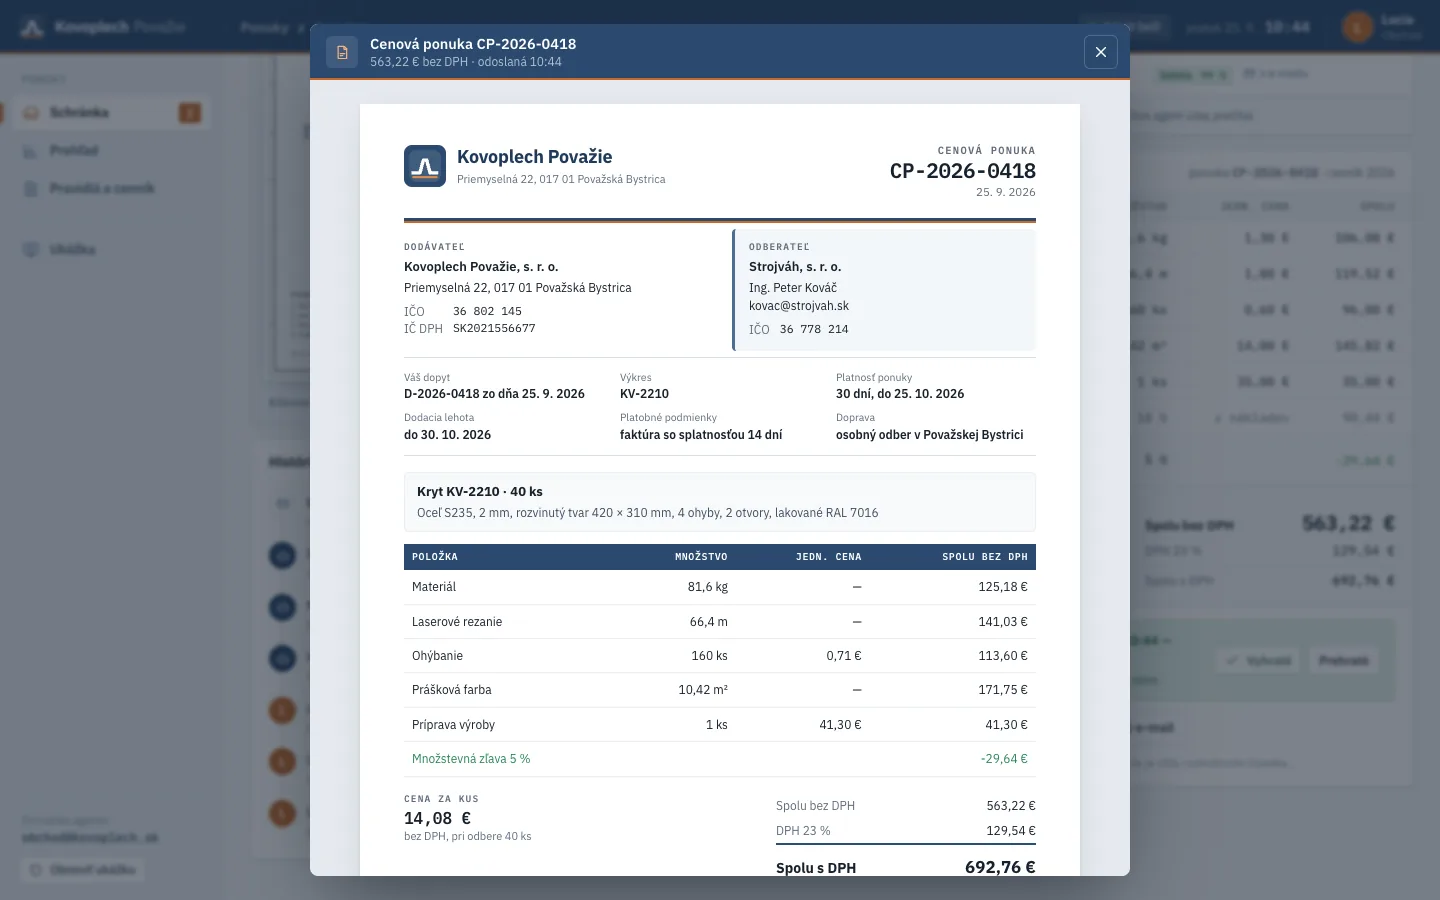
Task: Click the Oceľ S235 specification line
Action: pyautogui.click(x=648, y=513)
